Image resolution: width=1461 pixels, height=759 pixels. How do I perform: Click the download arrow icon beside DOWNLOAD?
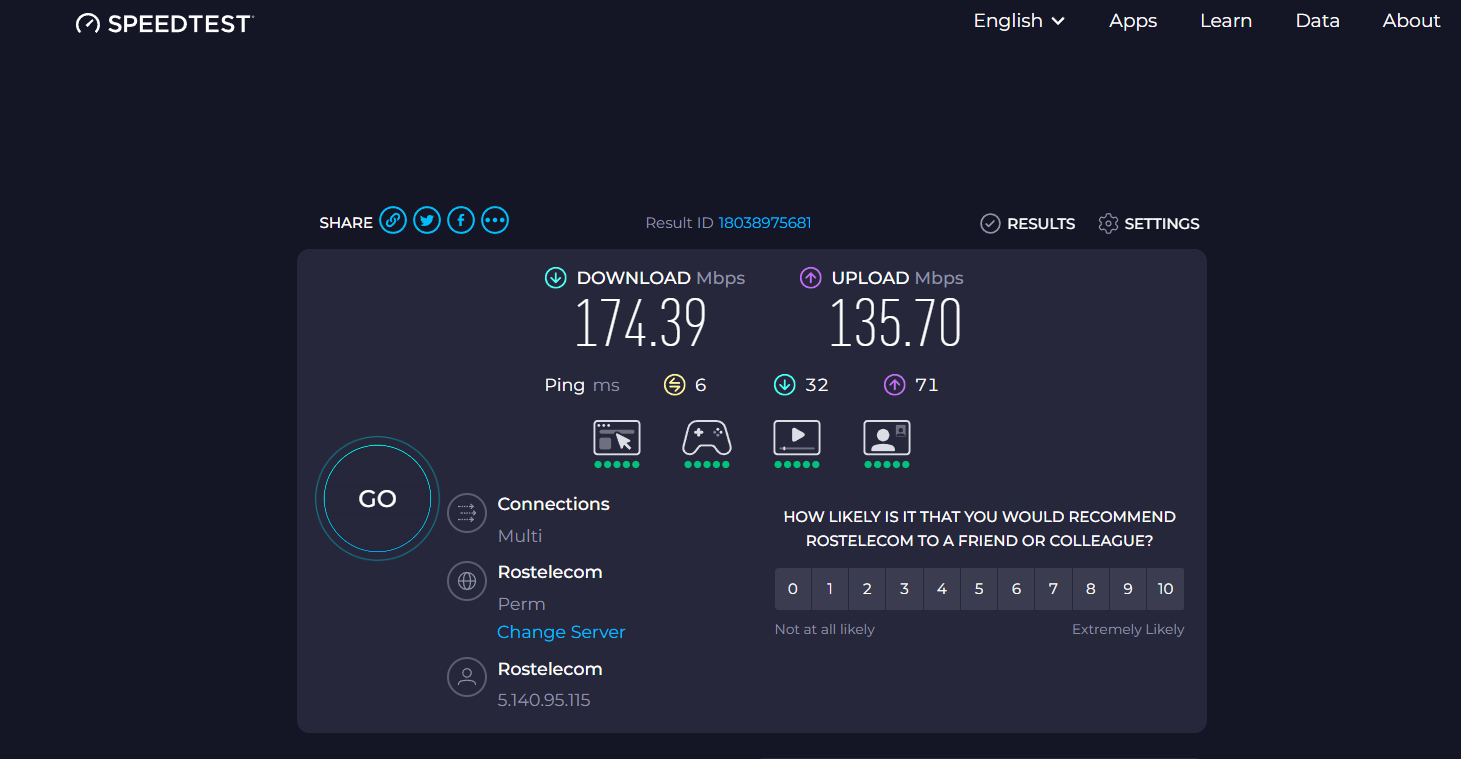pos(555,278)
